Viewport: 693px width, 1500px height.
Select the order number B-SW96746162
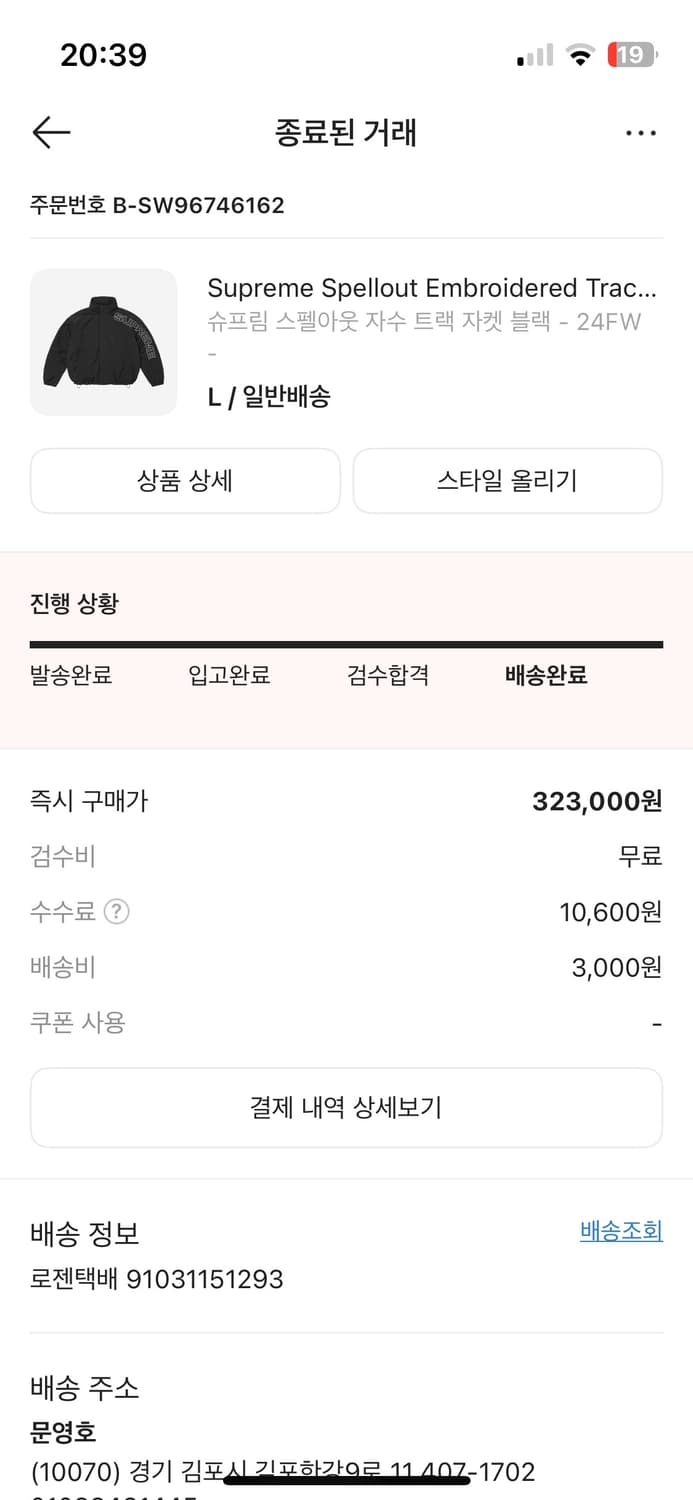pos(155,206)
